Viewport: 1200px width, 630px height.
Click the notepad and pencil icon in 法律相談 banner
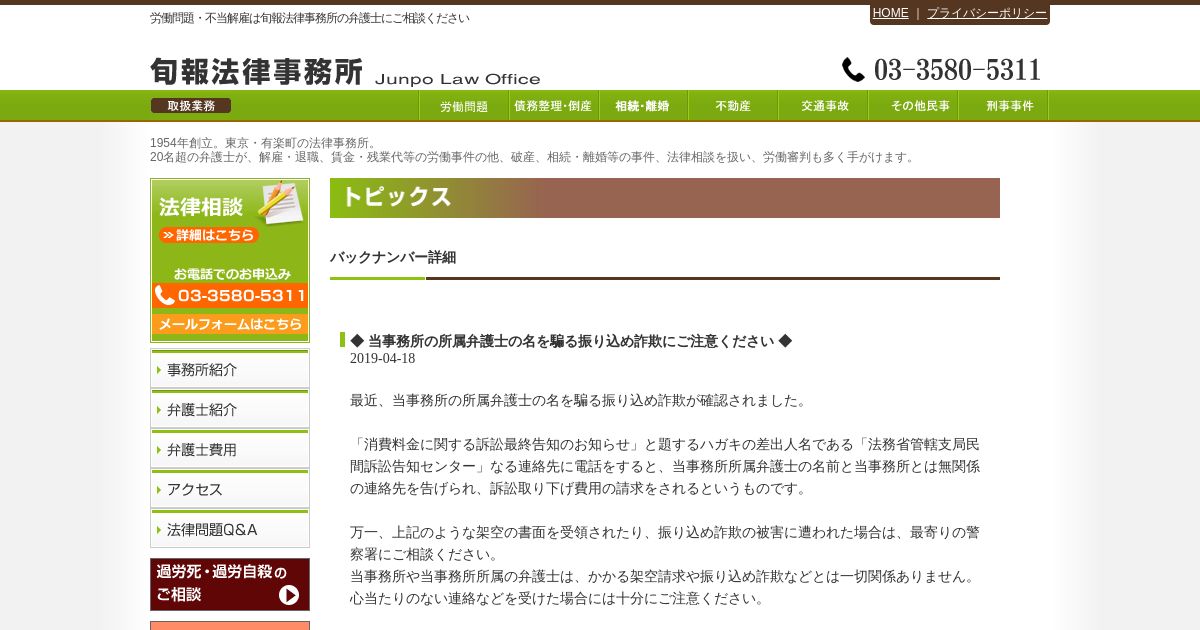click(279, 203)
